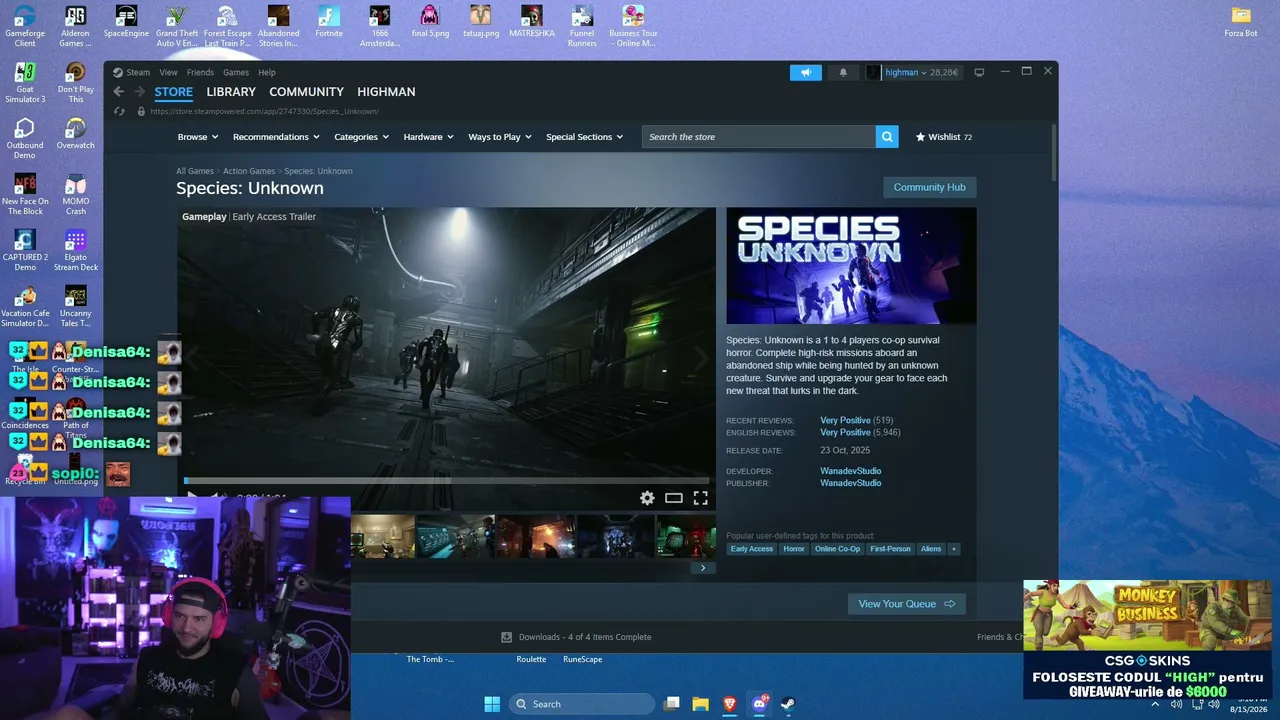Open Grand Theft Auto V desktop shortcut
The width and height of the screenshot is (1280, 720).
[x=177, y=26]
